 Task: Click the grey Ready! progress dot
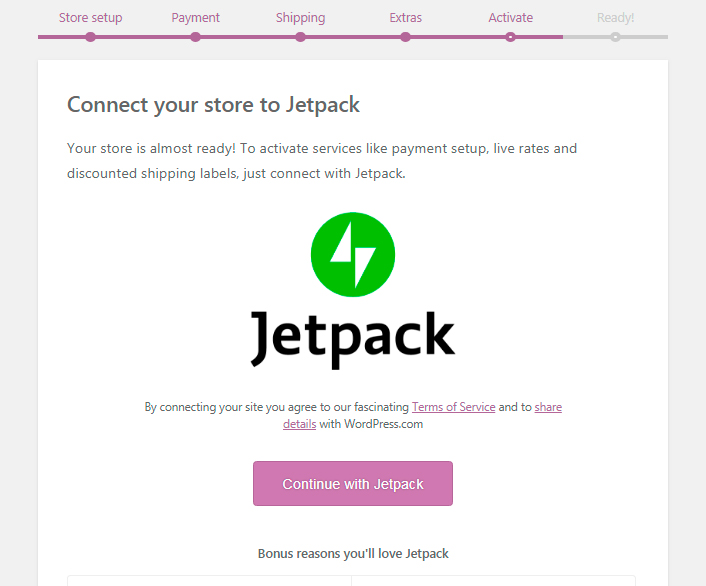pos(615,37)
